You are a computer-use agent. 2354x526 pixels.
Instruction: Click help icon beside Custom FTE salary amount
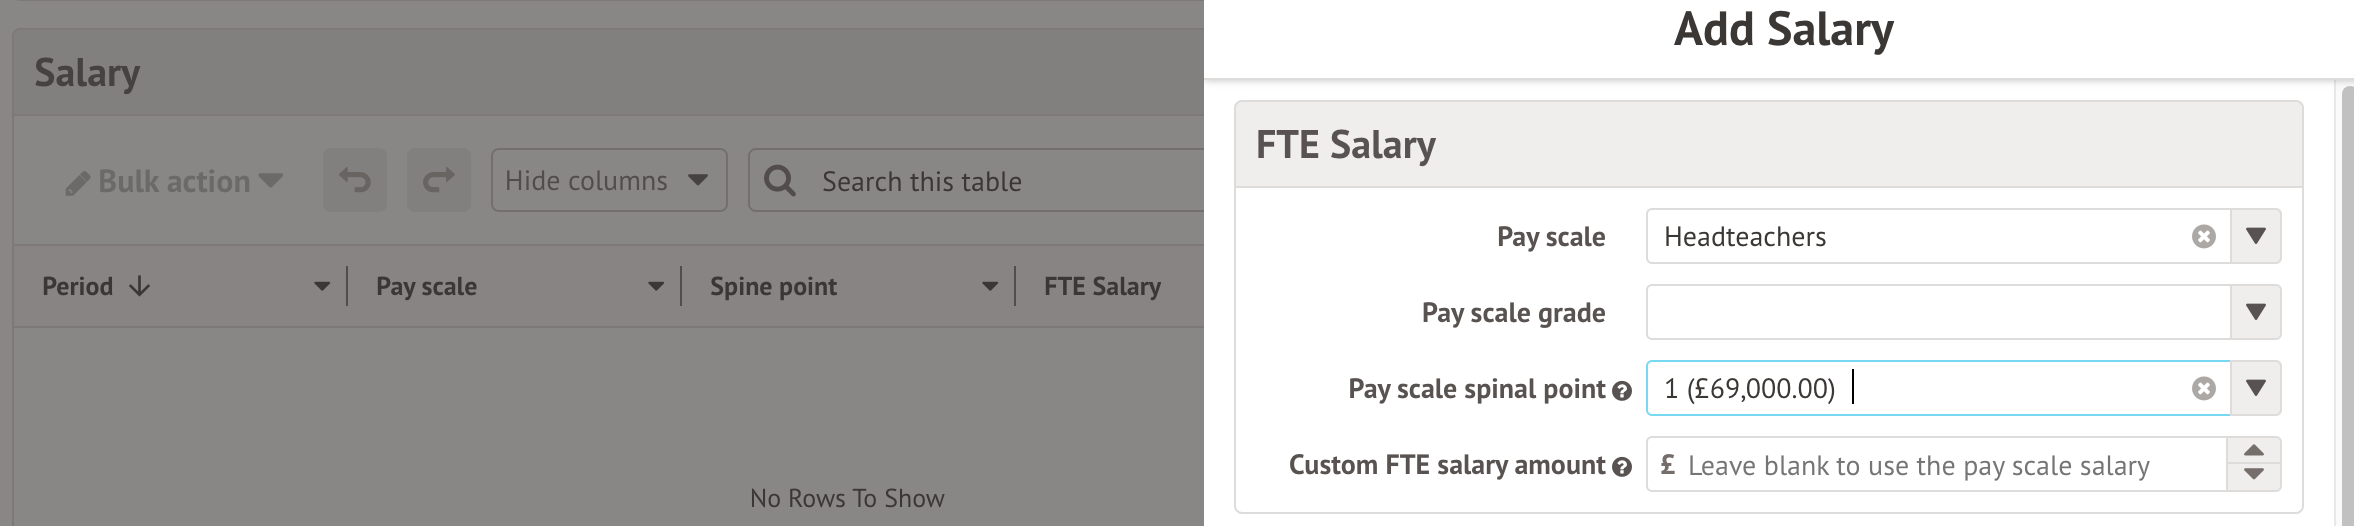click(1622, 467)
